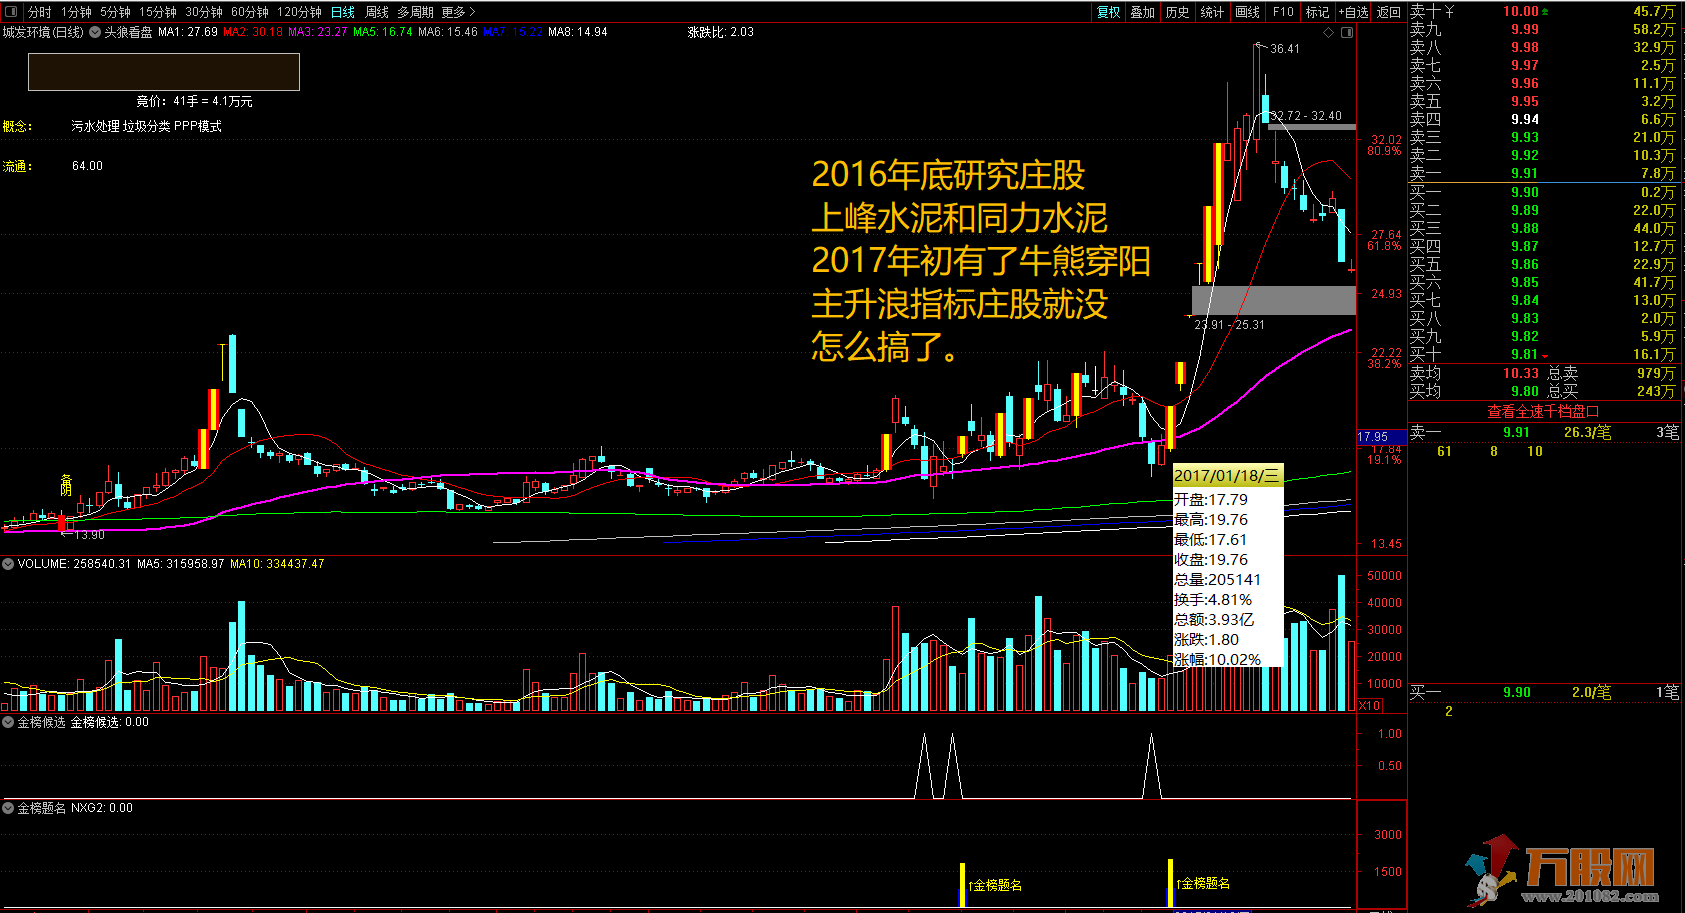Toggle the left sidebar panel icon
The image size is (1685, 913).
(x=11, y=12)
